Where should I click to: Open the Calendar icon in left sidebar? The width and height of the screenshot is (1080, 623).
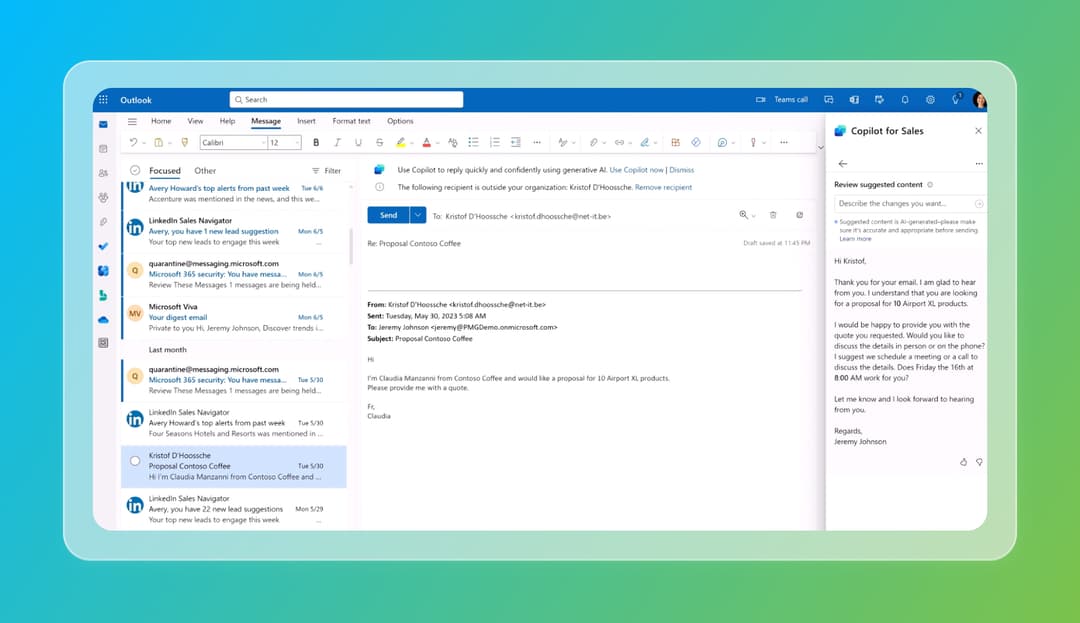pos(103,148)
